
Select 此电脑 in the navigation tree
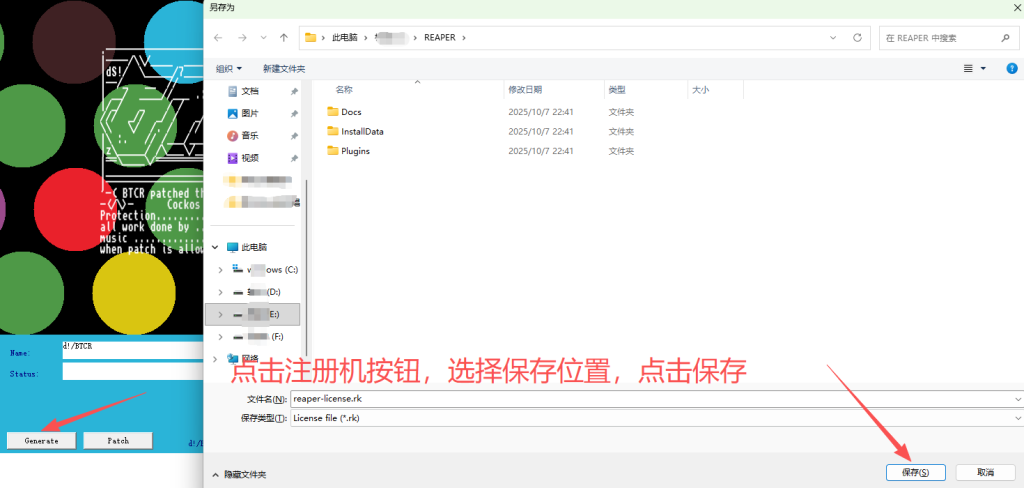[254, 248]
